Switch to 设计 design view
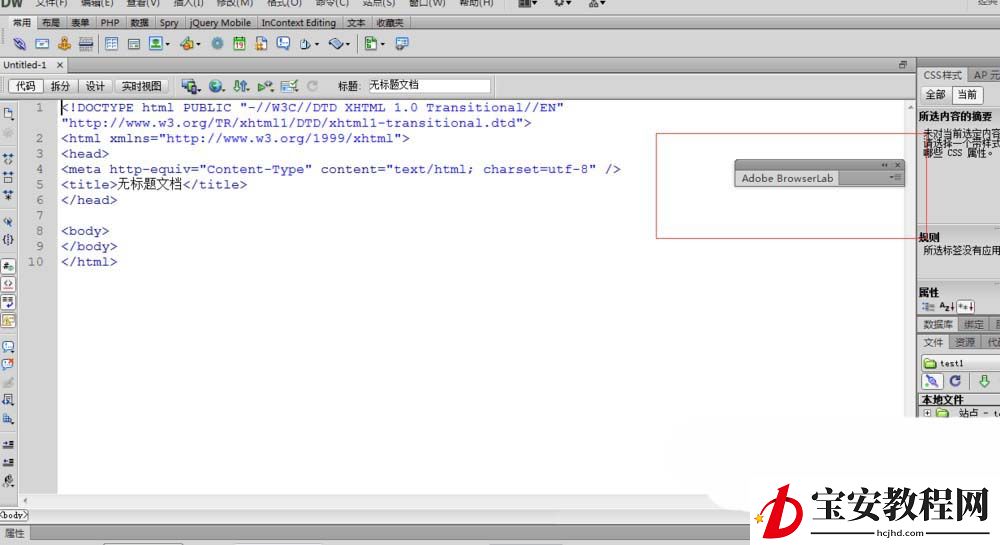1000x545 pixels. click(95, 86)
